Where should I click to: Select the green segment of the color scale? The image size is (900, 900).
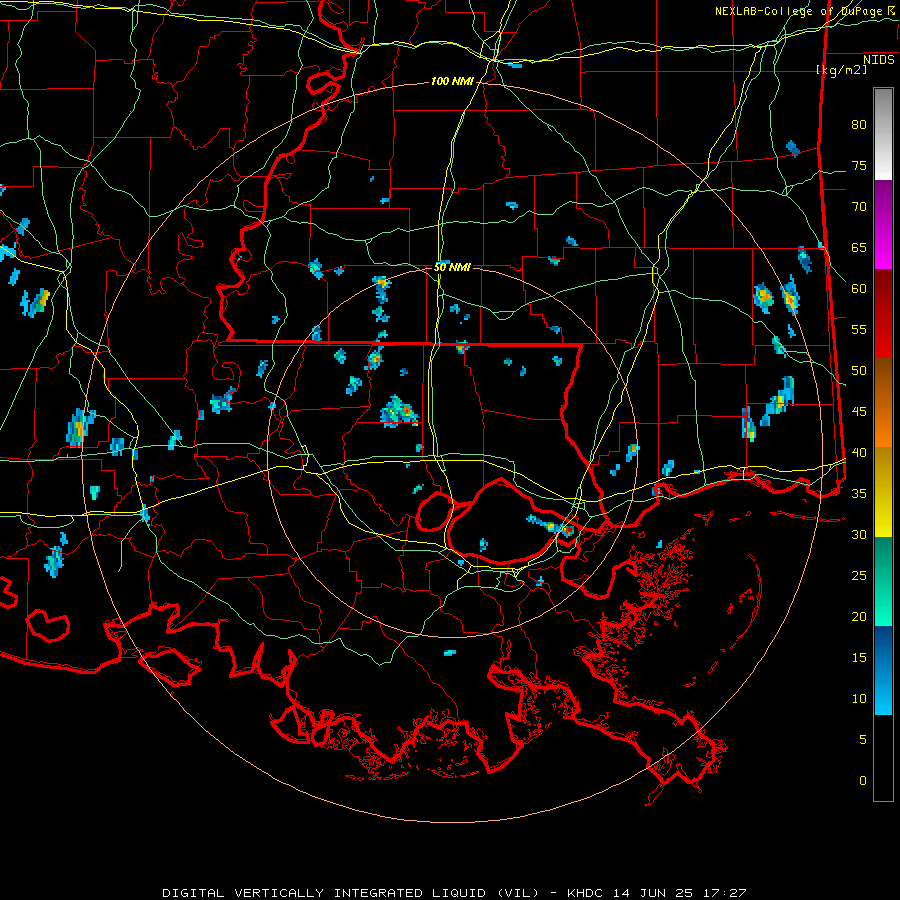click(883, 581)
